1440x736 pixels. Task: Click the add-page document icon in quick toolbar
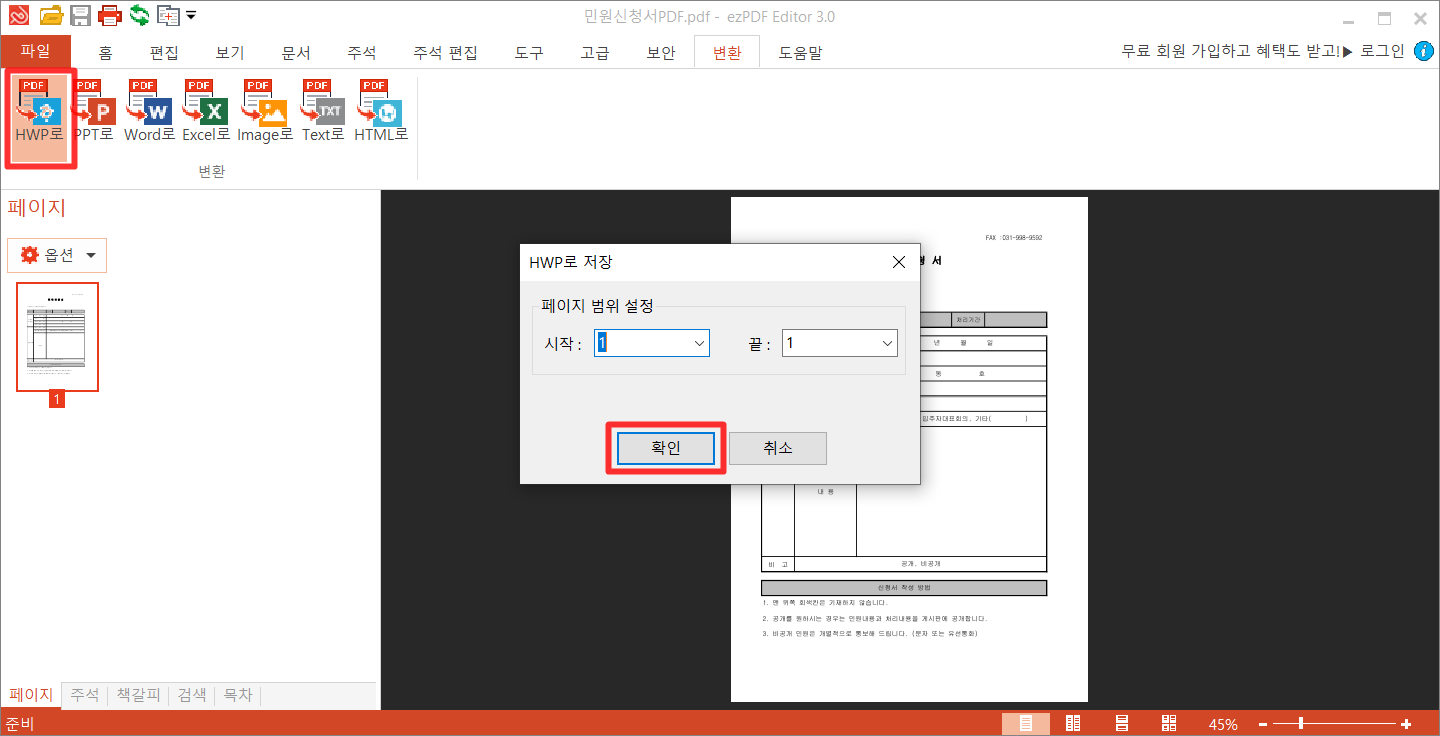[168, 15]
